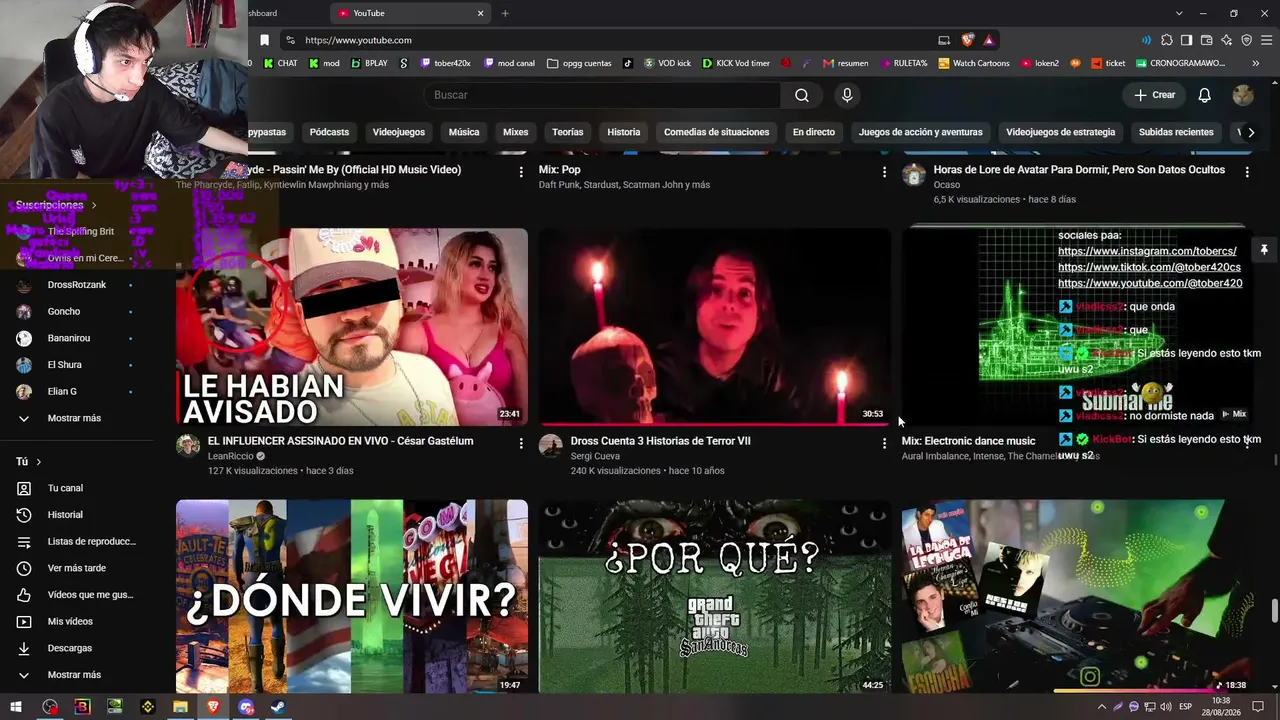Open Goncho subscription channel
The width and height of the screenshot is (1280, 720).
(x=64, y=311)
